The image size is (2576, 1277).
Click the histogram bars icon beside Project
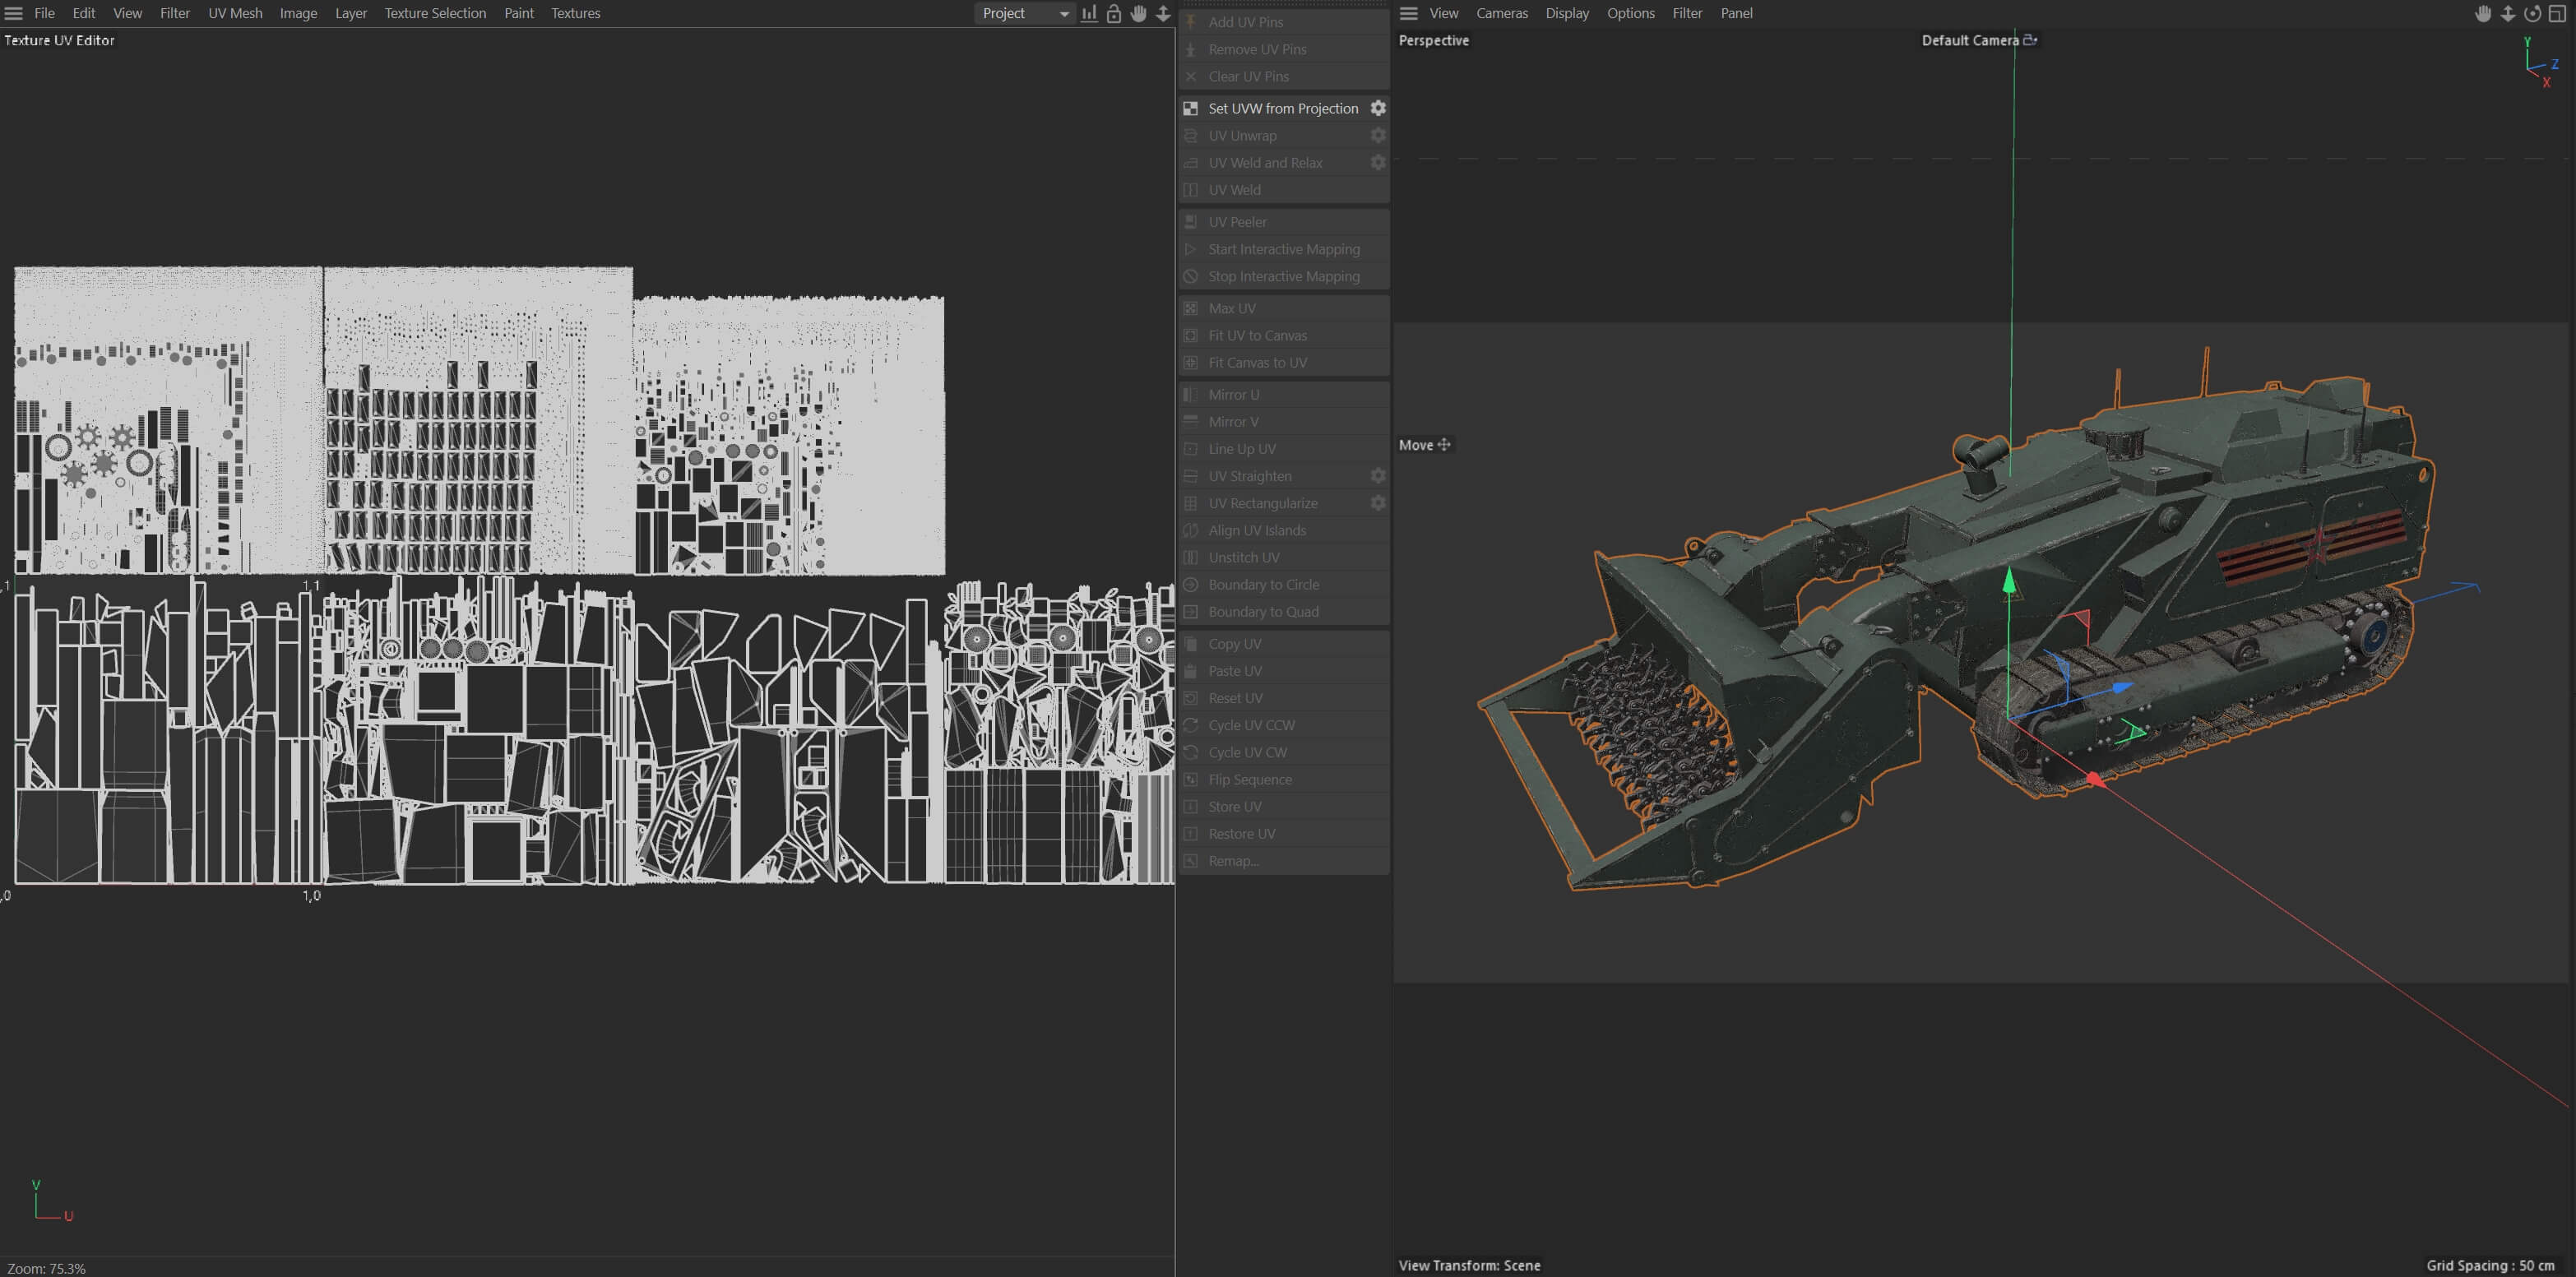click(x=1089, y=13)
